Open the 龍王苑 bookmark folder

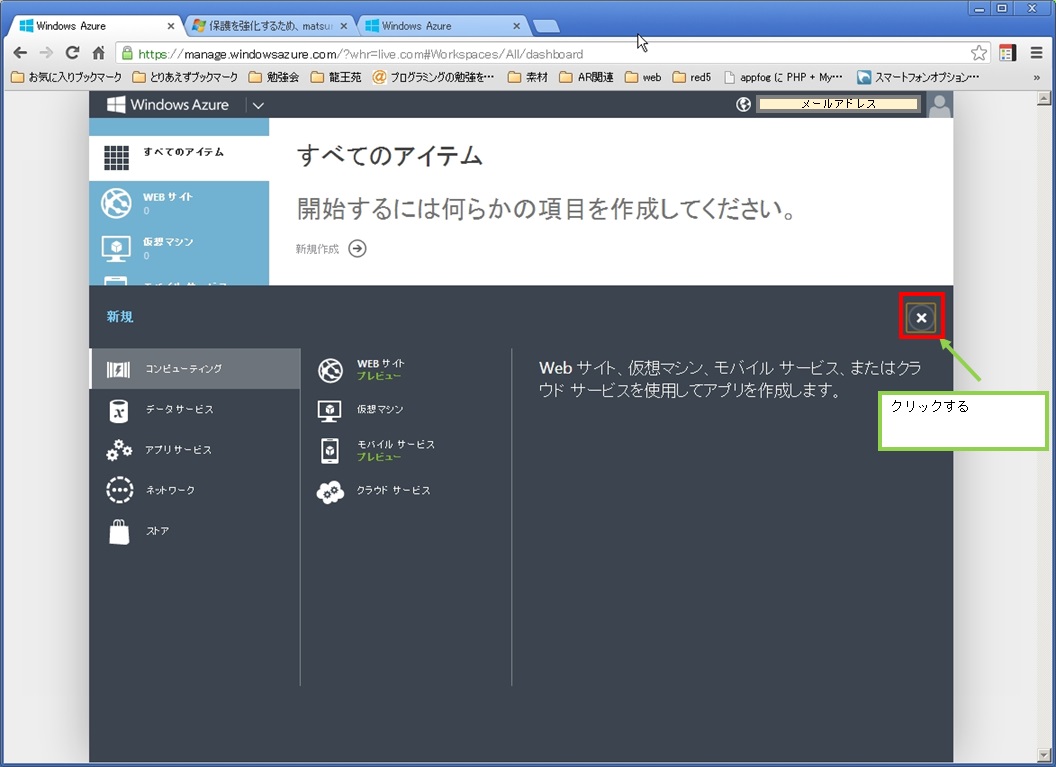tap(336, 77)
